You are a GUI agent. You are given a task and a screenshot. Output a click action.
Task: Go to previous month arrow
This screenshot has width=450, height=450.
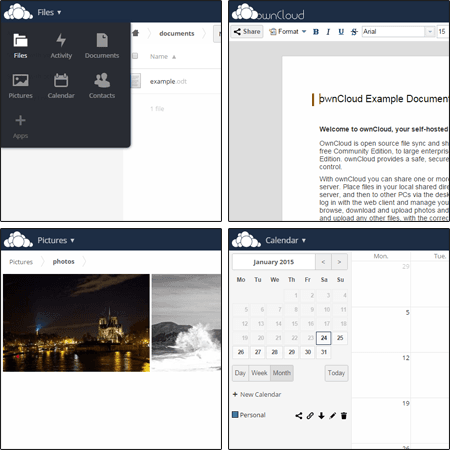[x=323, y=262]
